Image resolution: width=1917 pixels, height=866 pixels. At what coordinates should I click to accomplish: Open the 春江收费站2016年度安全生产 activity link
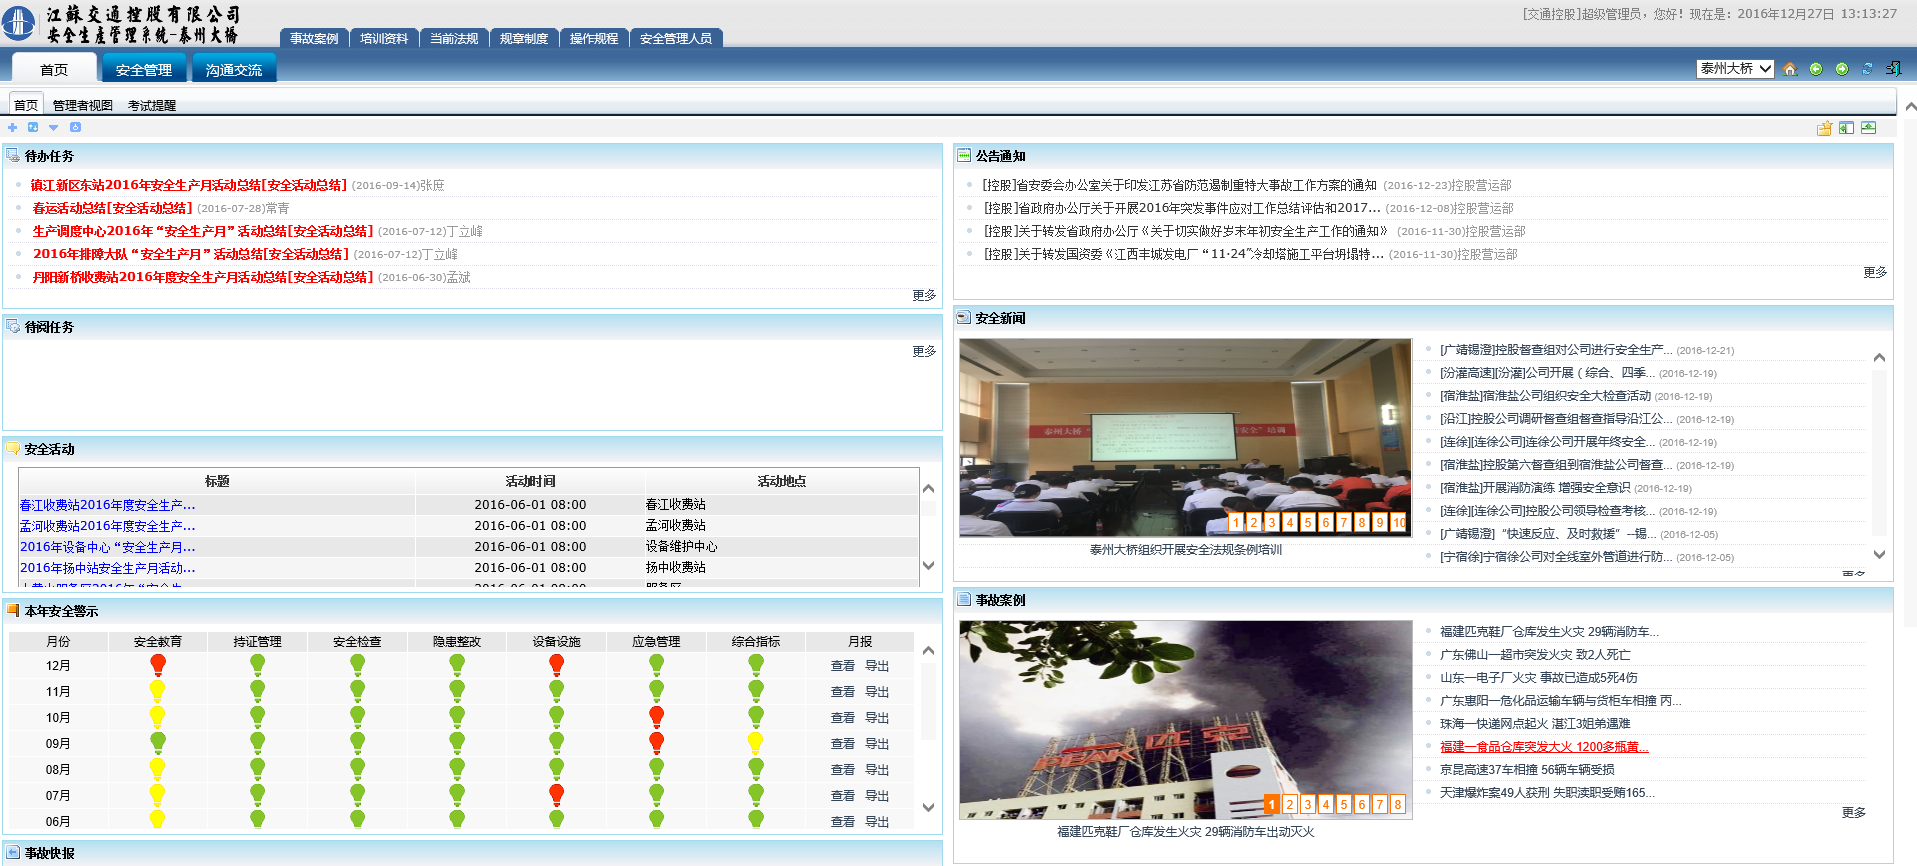tap(108, 505)
